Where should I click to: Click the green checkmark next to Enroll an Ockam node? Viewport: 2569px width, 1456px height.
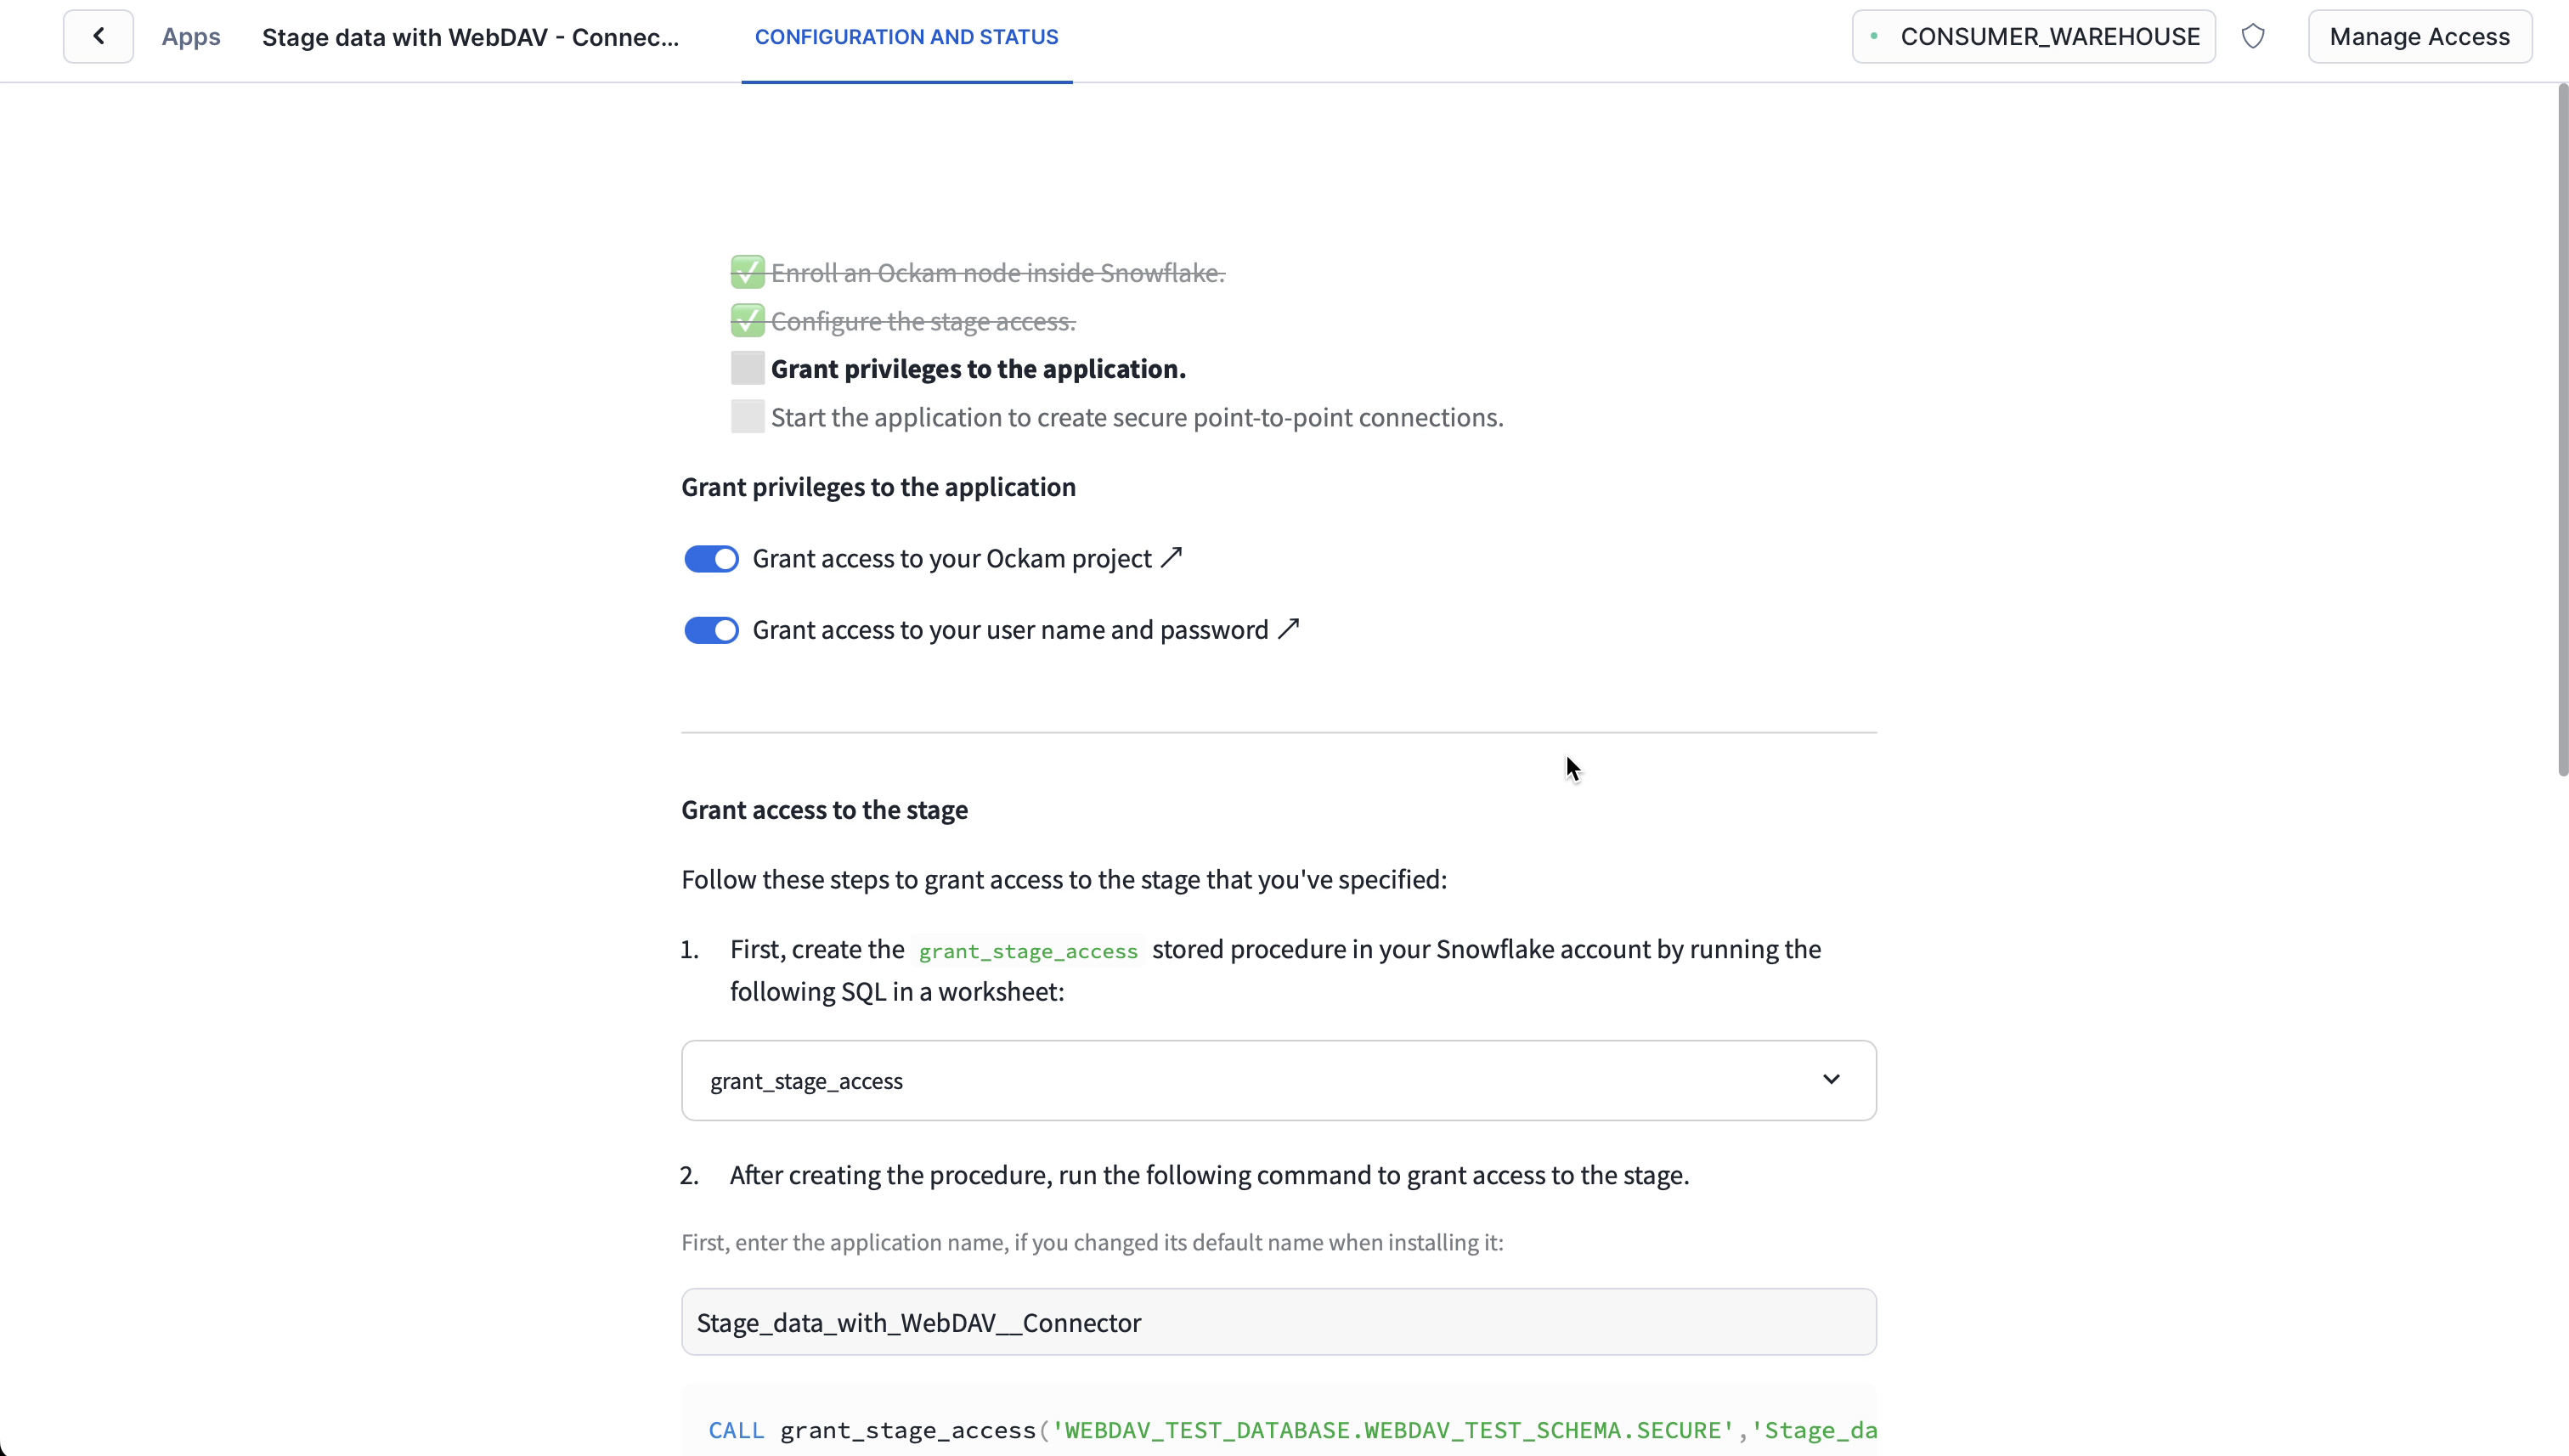coord(747,272)
